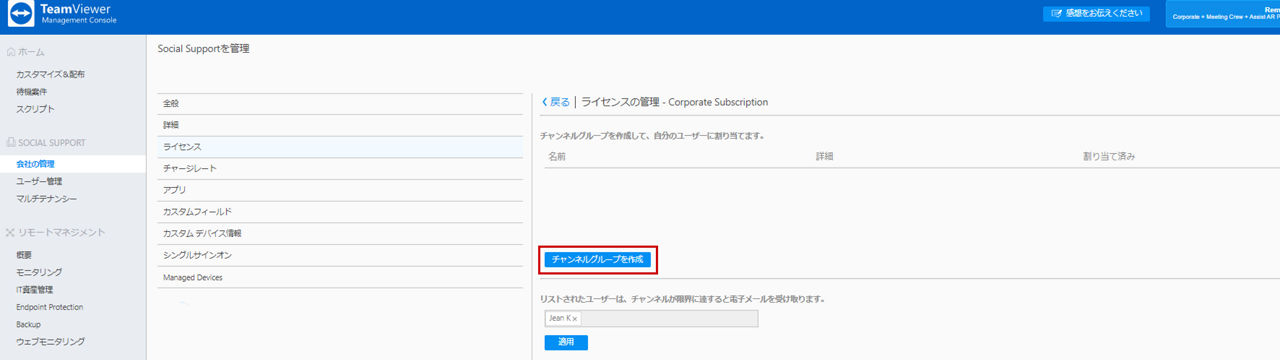Click the Social Support section icon
The width and height of the screenshot is (1280, 360).
tap(11, 143)
